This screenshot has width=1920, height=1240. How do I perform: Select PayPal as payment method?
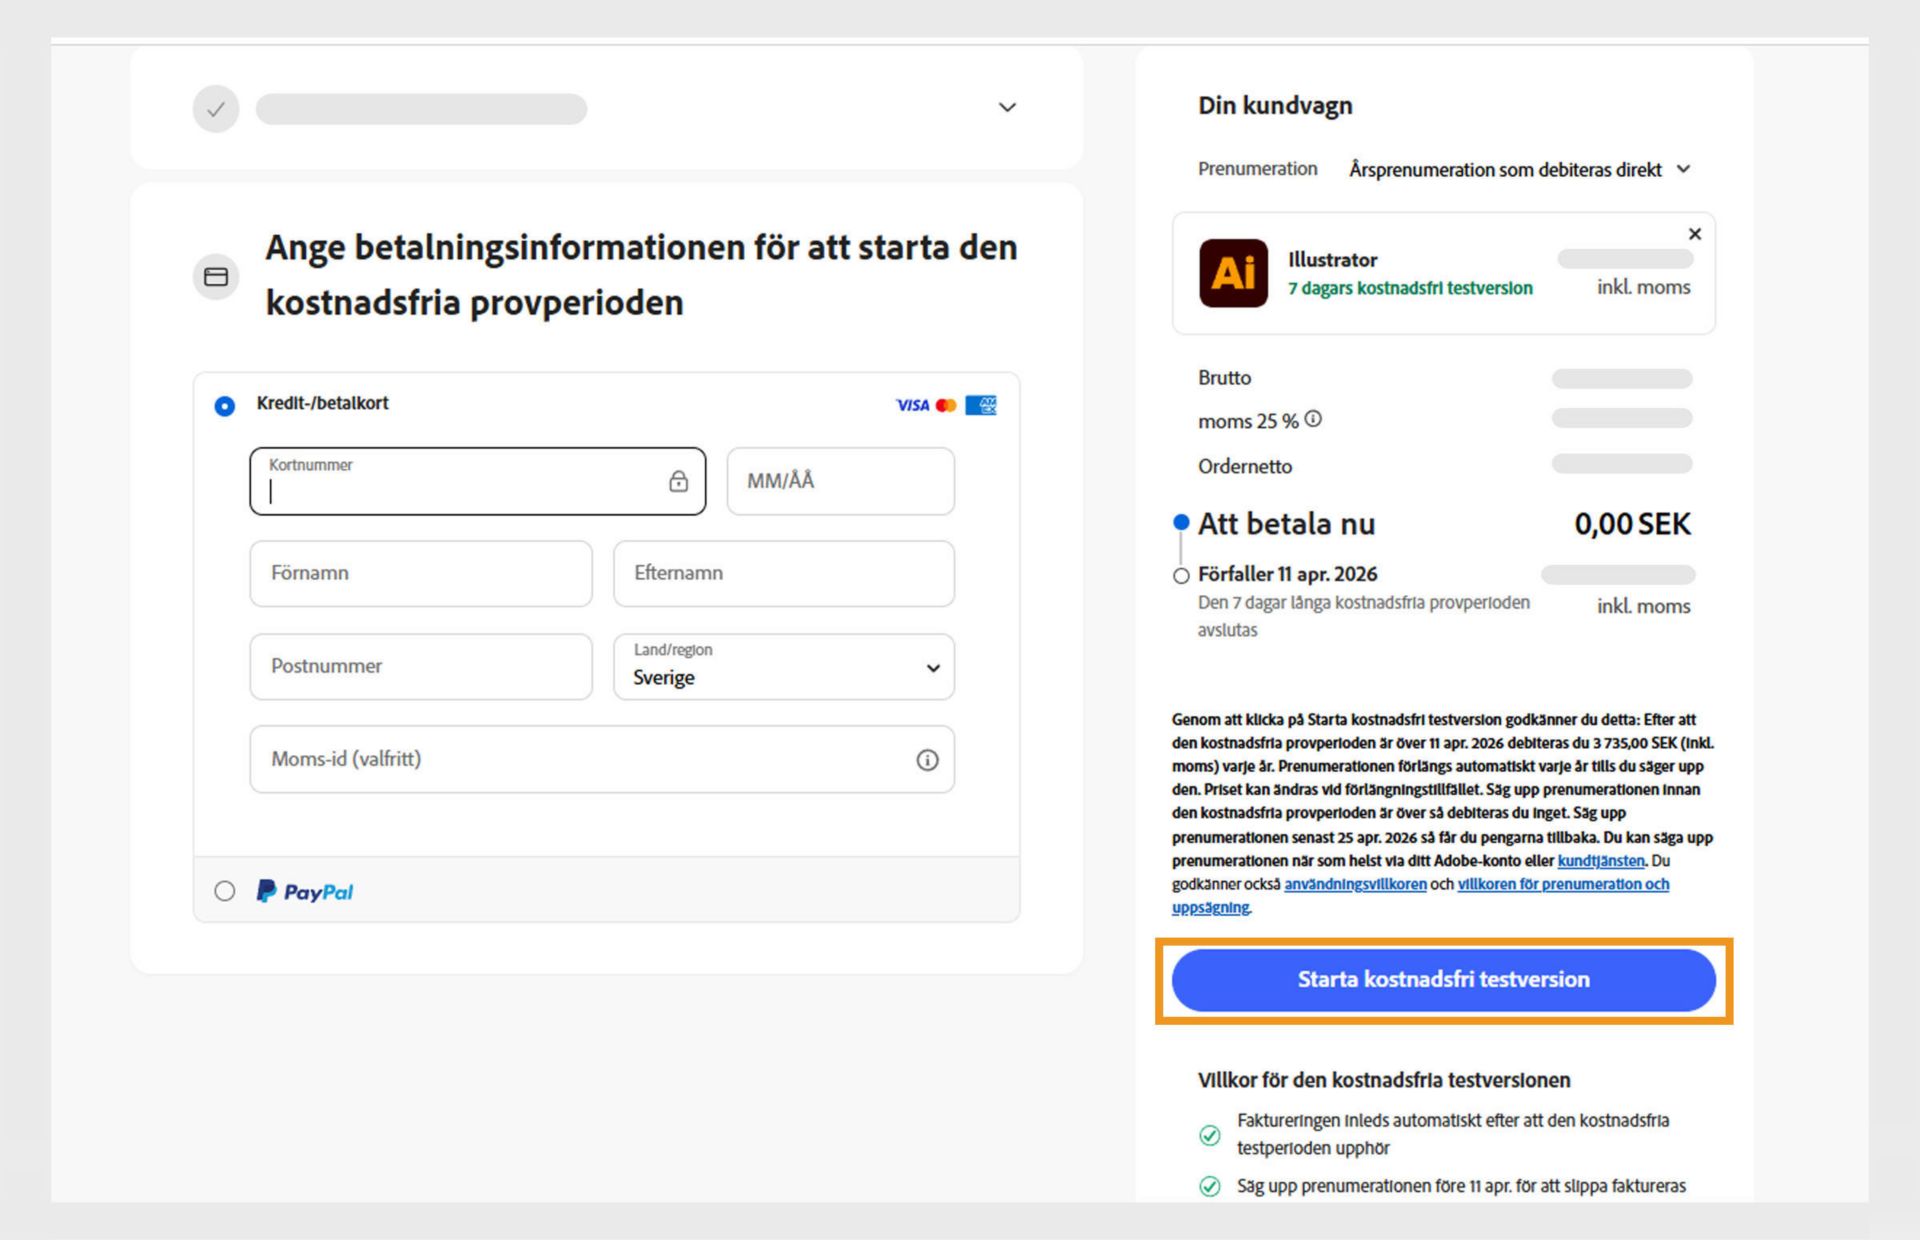point(224,891)
